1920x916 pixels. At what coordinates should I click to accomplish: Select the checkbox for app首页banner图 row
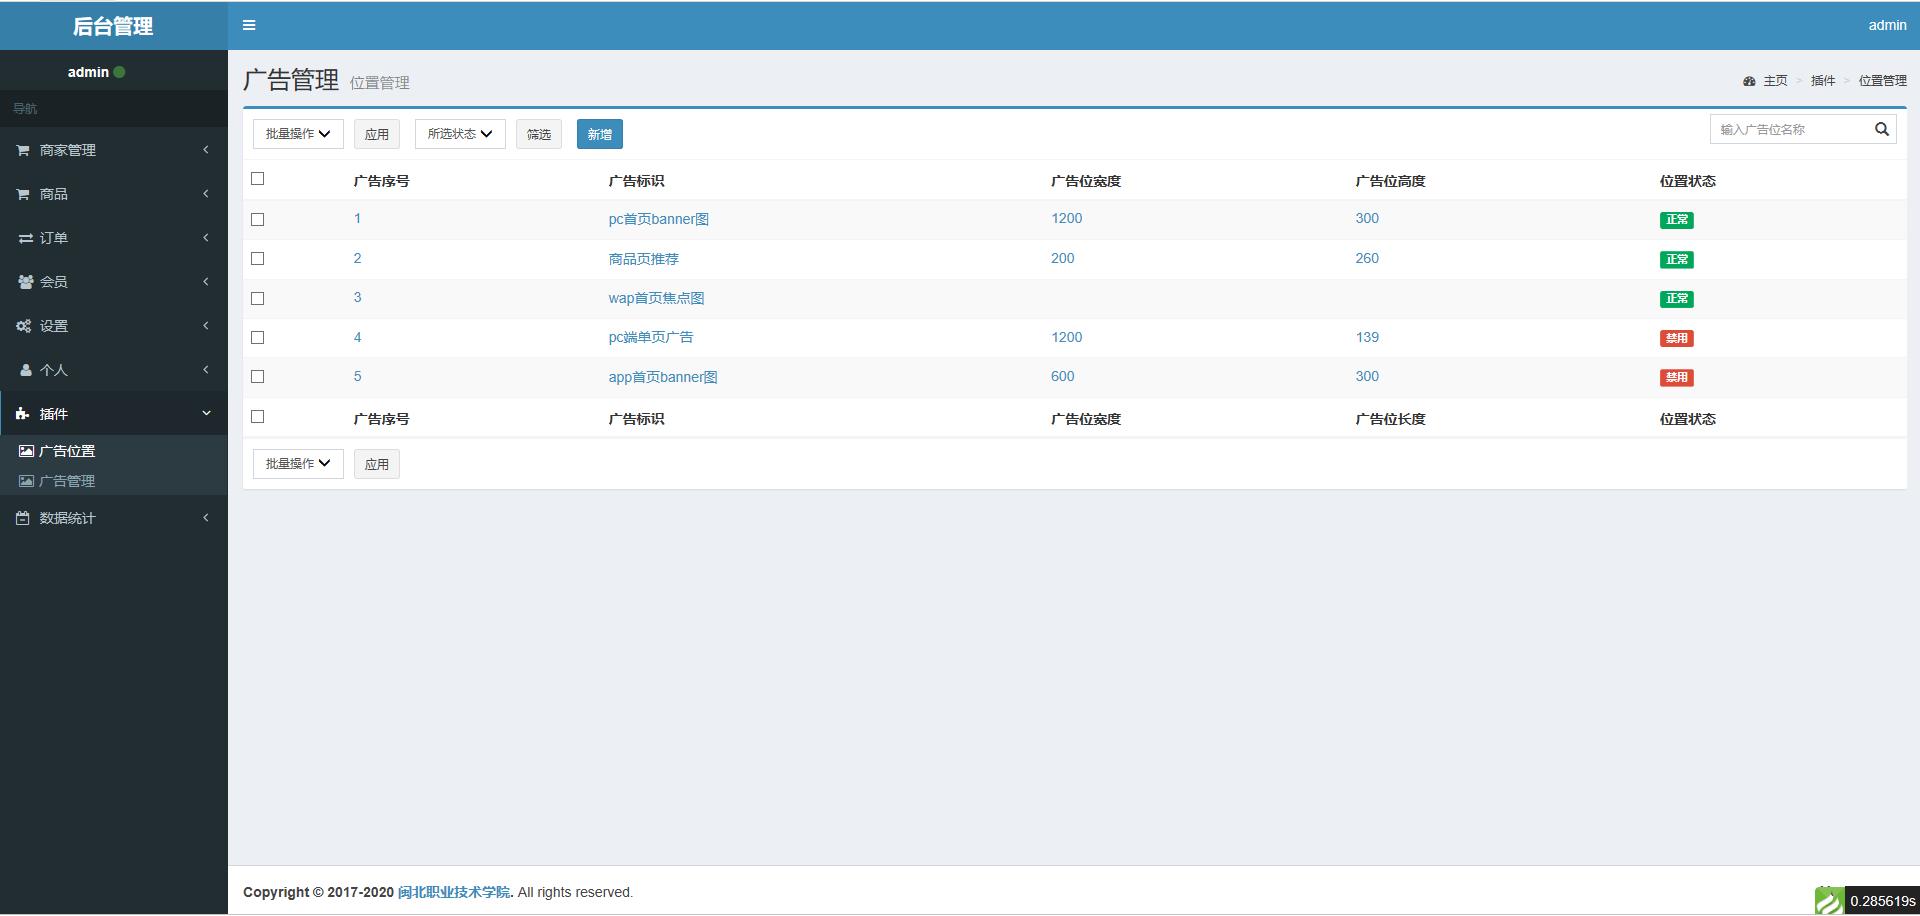(x=258, y=377)
